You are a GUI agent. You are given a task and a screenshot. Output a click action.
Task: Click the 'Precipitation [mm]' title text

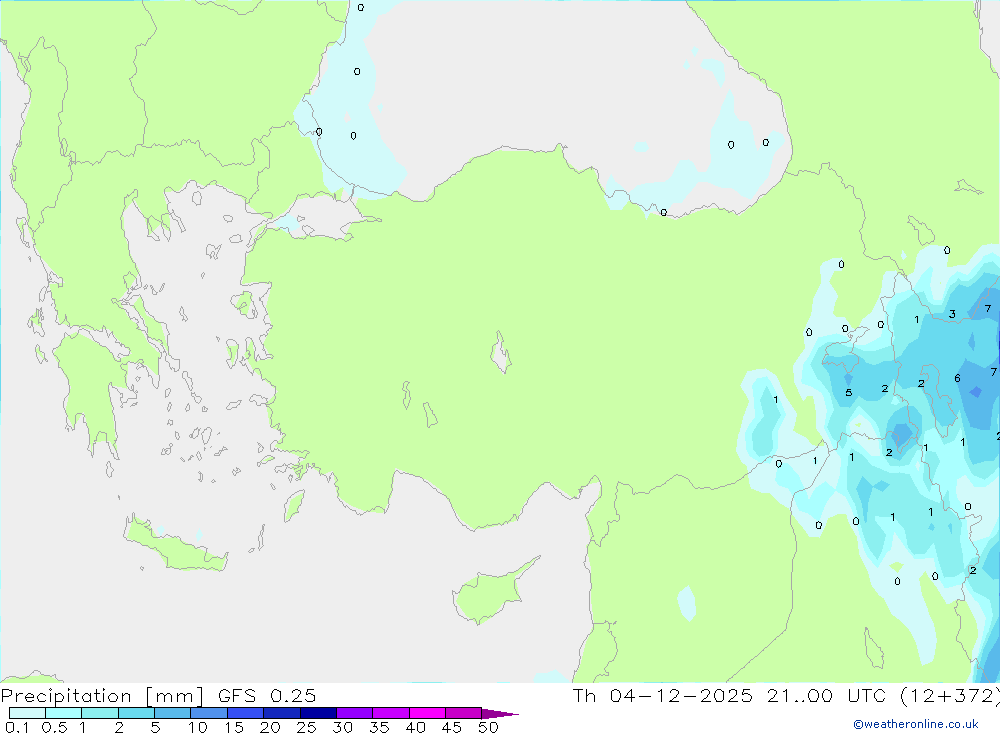point(103,696)
